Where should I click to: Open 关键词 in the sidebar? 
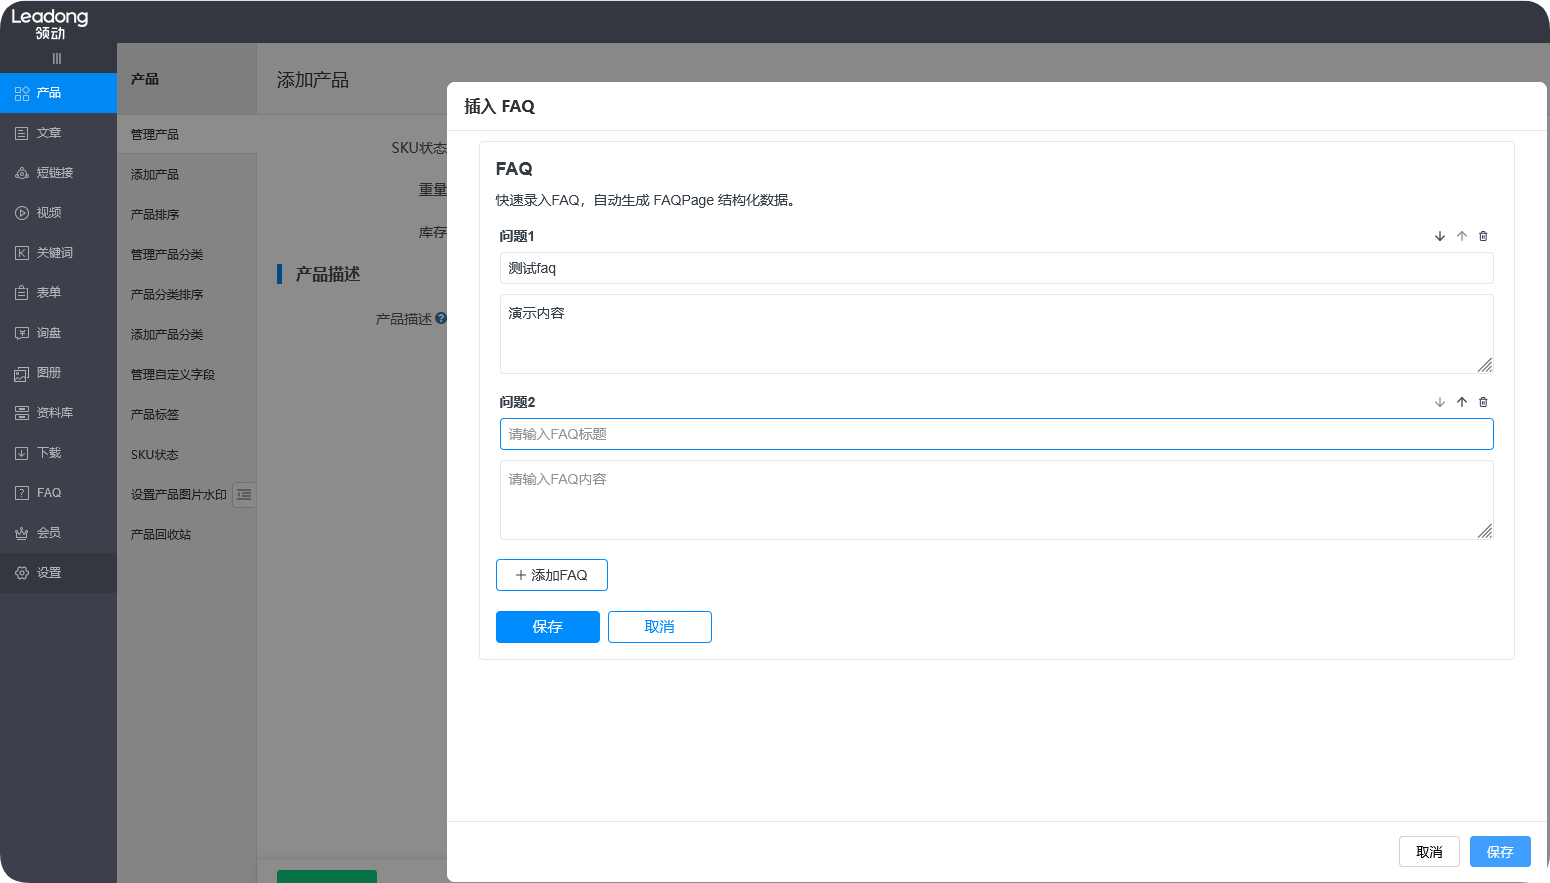58,253
